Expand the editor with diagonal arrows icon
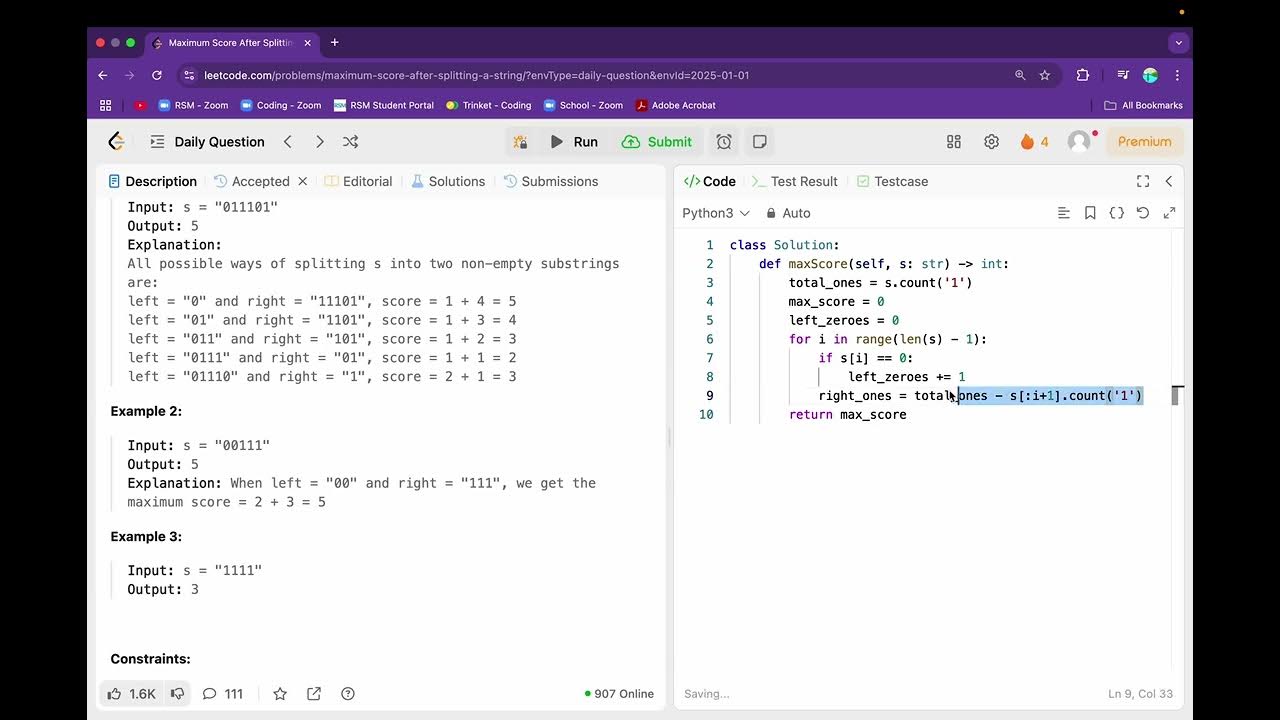1280x720 pixels. [x=1169, y=213]
